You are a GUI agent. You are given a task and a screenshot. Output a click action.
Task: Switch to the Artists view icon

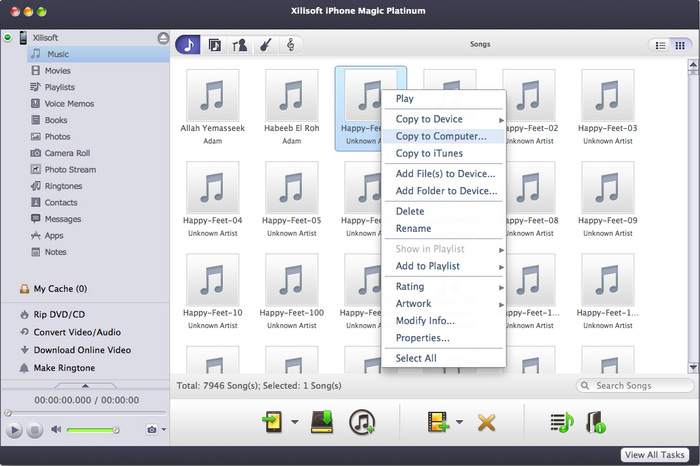[x=240, y=45]
